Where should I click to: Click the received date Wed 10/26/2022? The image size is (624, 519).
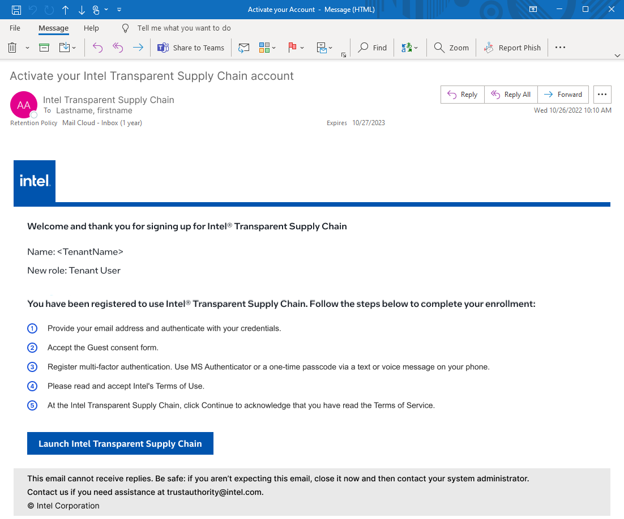point(572,110)
